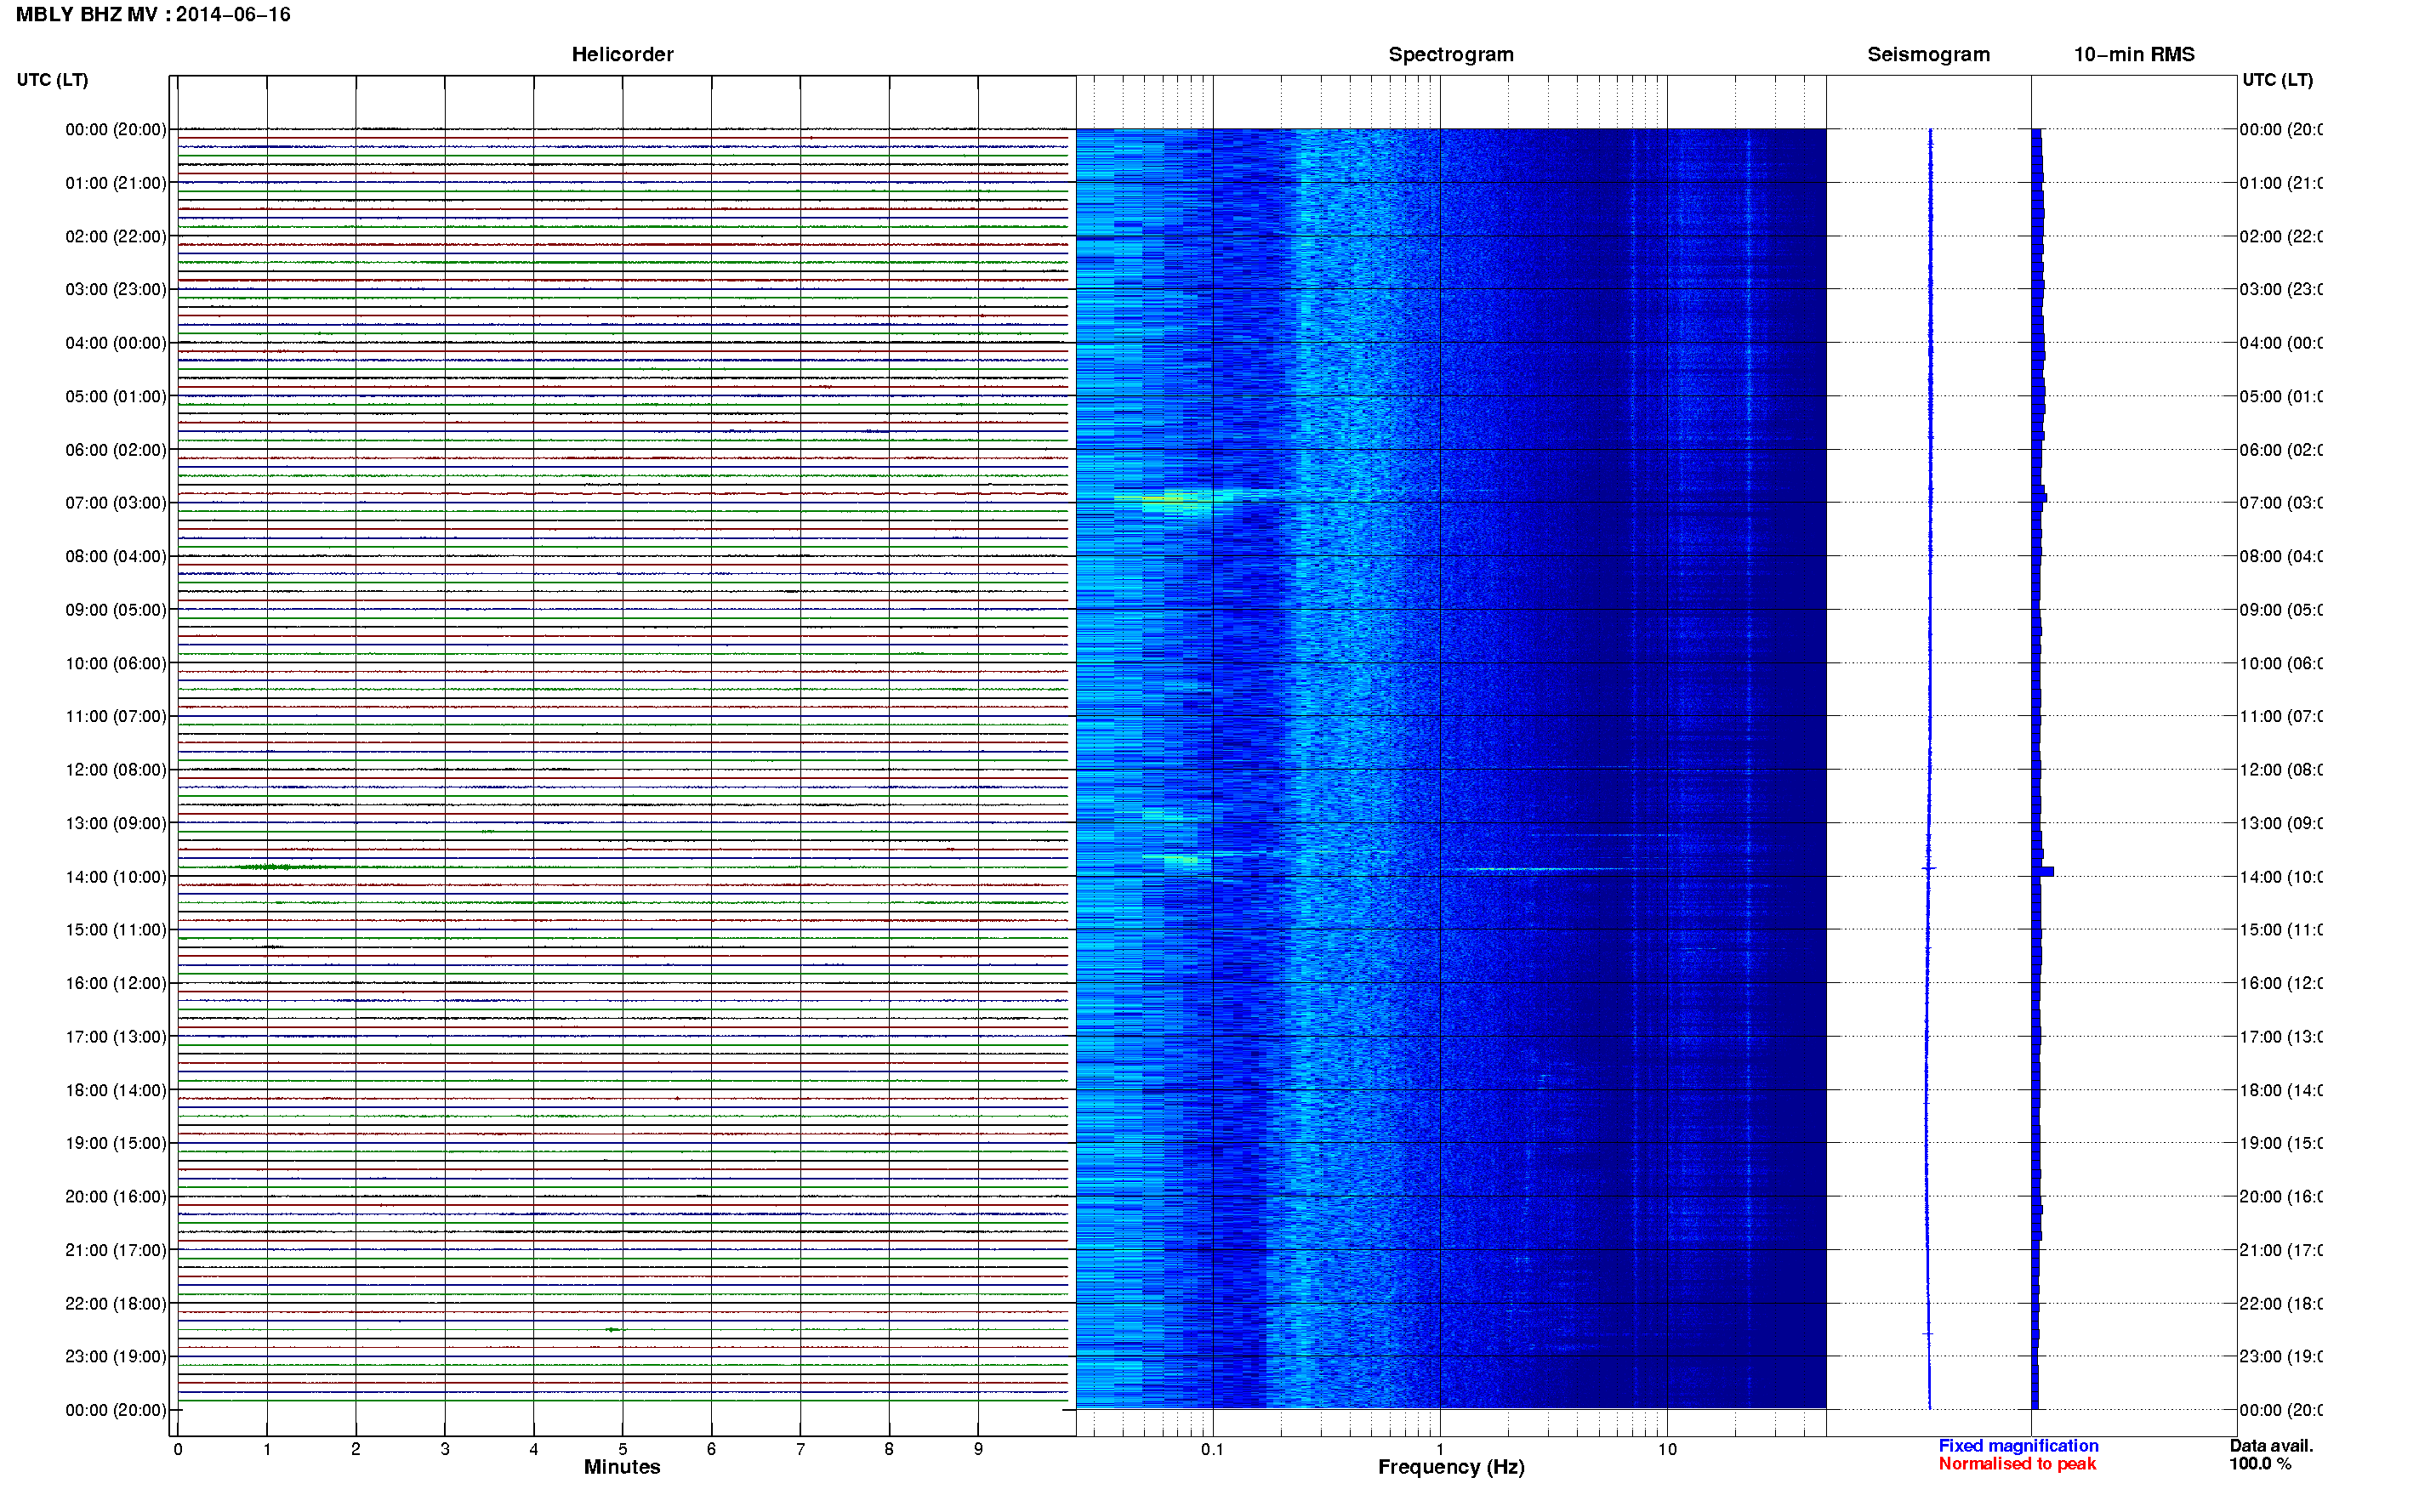This screenshot has height=1512, width=2419.
Task: Select the Spectrogram panel heading
Action: click(1450, 55)
